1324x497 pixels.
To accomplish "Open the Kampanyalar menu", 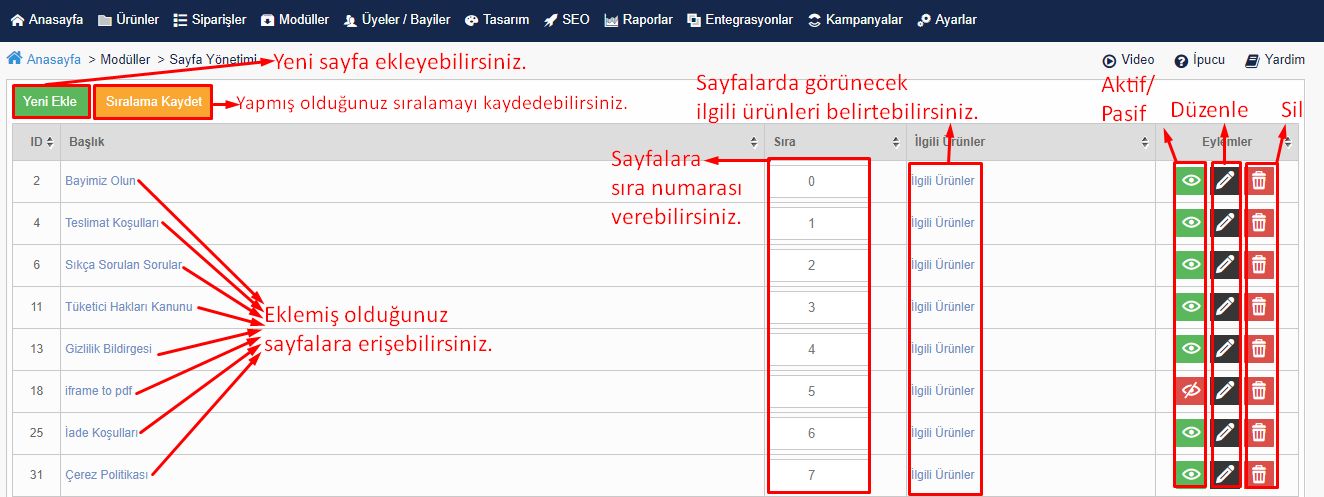I will coord(855,19).
